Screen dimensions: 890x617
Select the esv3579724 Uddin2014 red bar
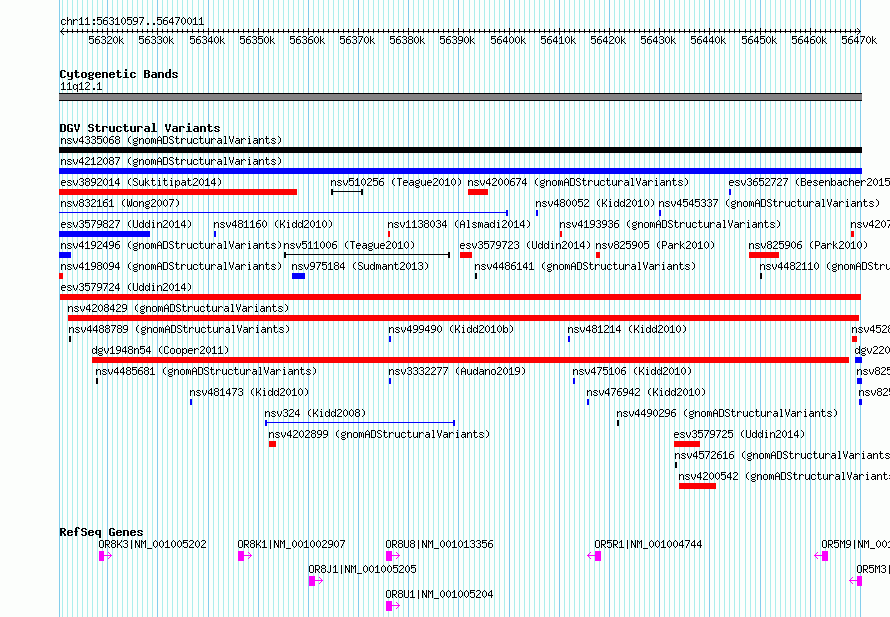pos(460,297)
